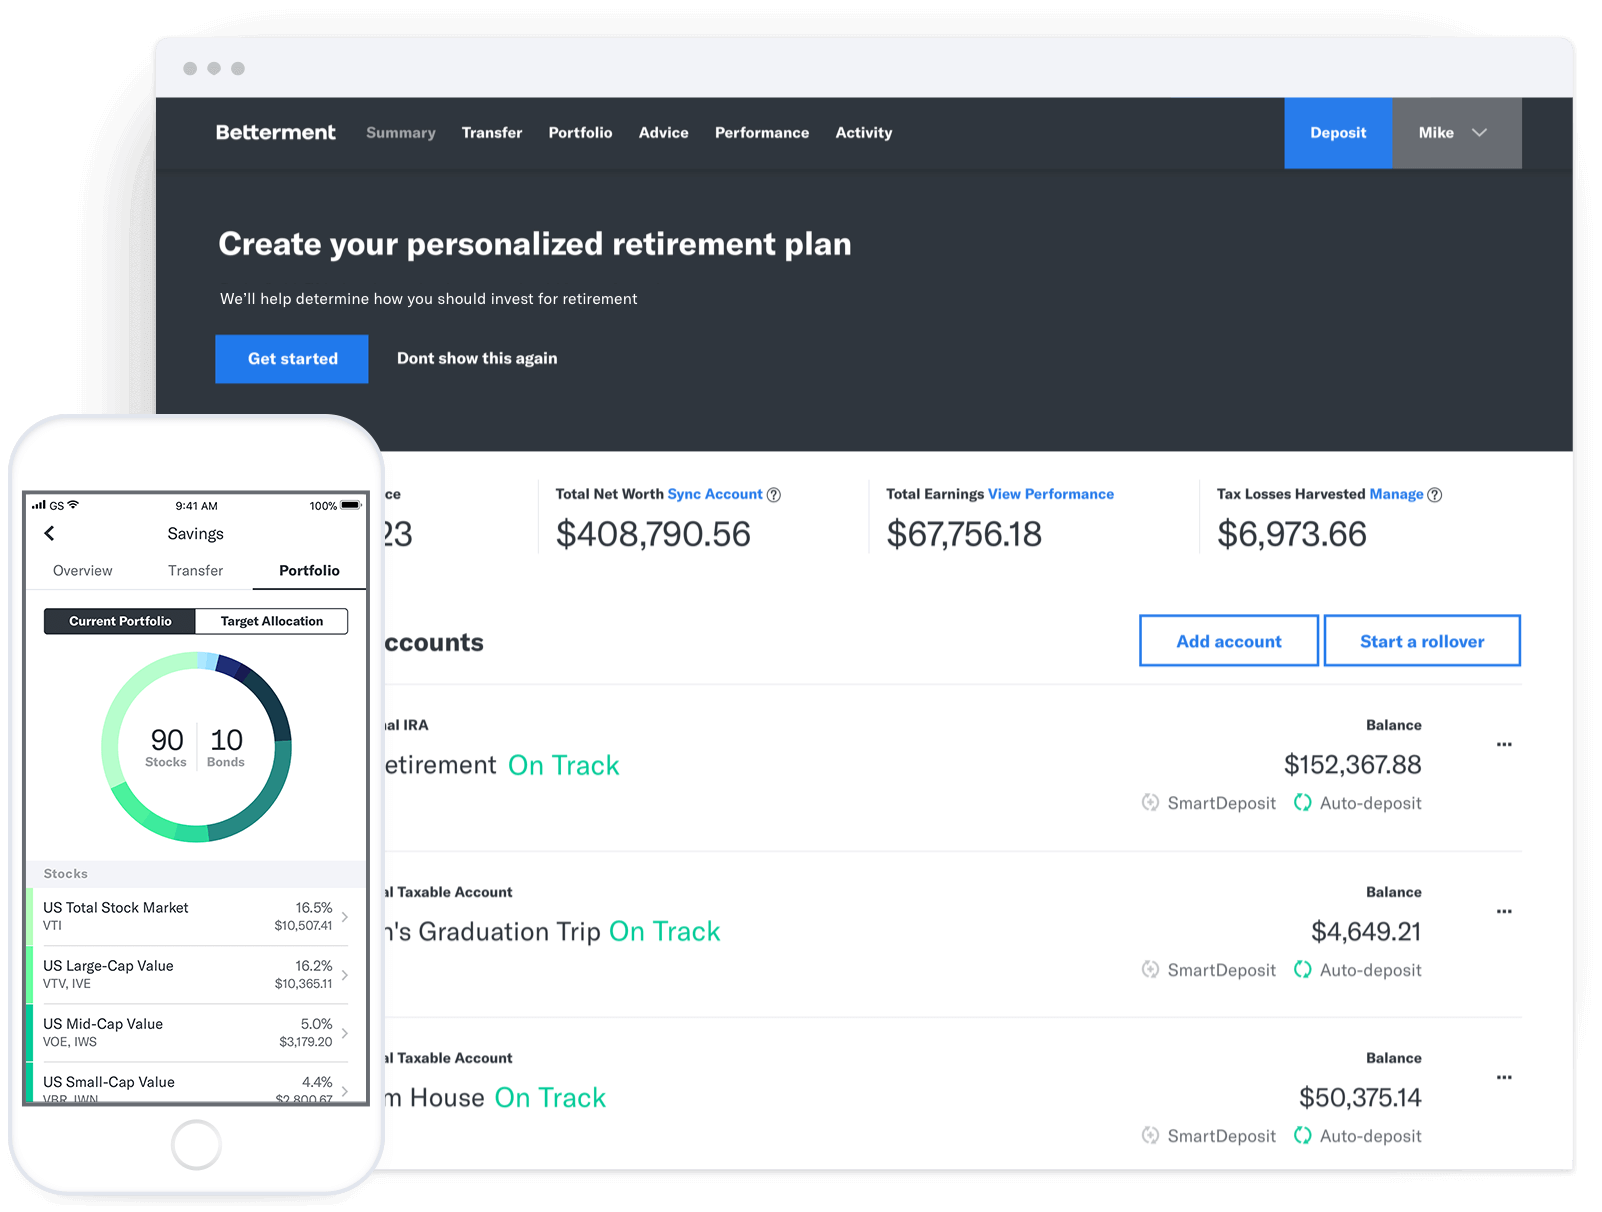This screenshot has height=1212, width=1602.
Task: Open the Performance nav item
Action: (x=762, y=133)
